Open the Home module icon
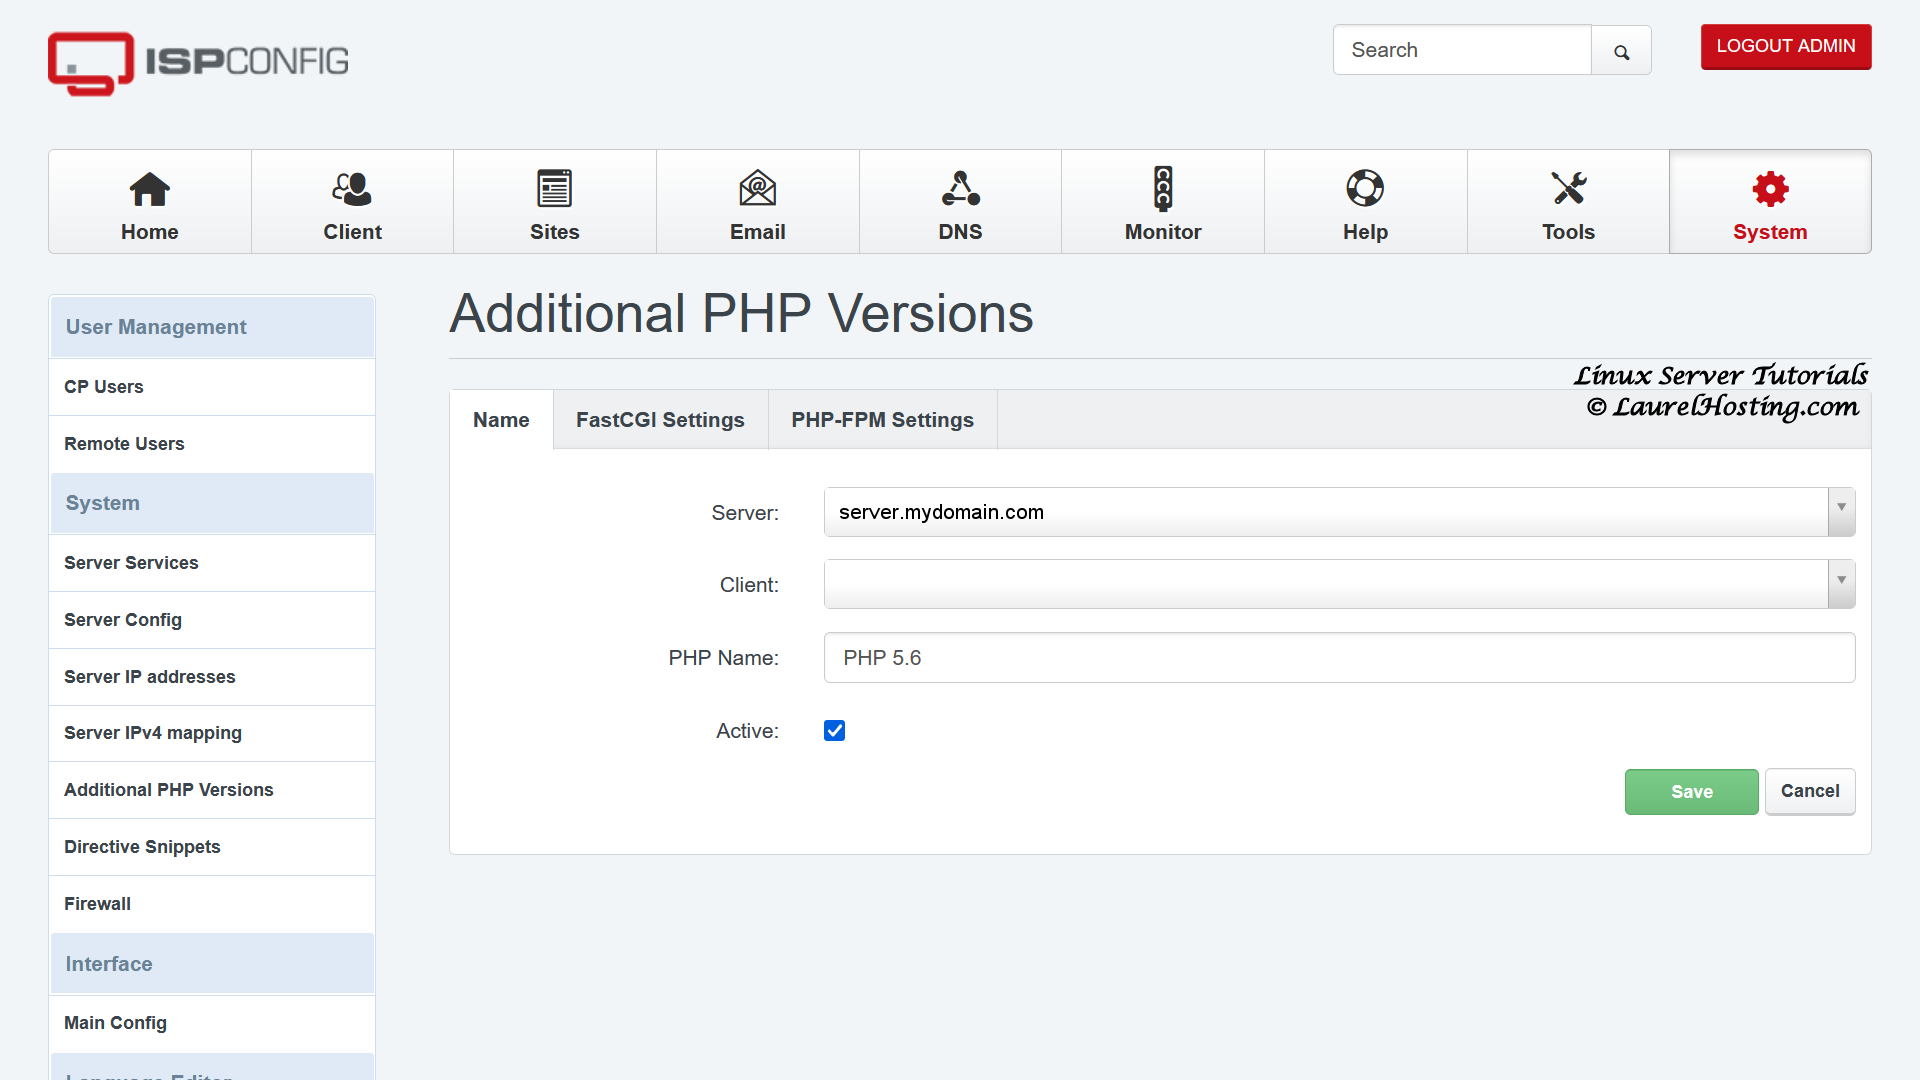This screenshot has height=1080, width=1920. (x=150, y=189)
